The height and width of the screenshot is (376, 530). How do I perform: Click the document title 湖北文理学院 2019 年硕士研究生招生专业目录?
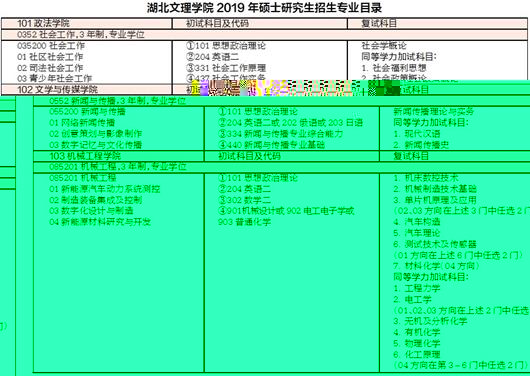(265, 8)
